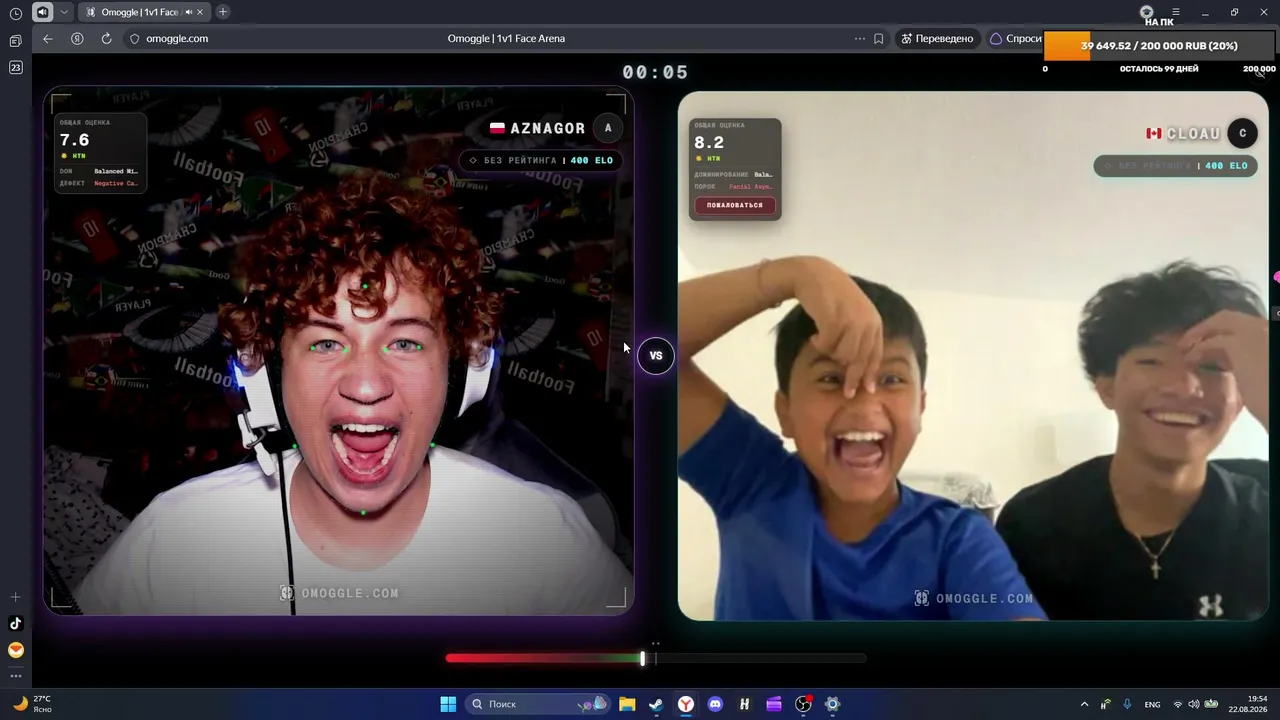
Task: Open Settings gear from the taskbar
Action: [832, 704]
